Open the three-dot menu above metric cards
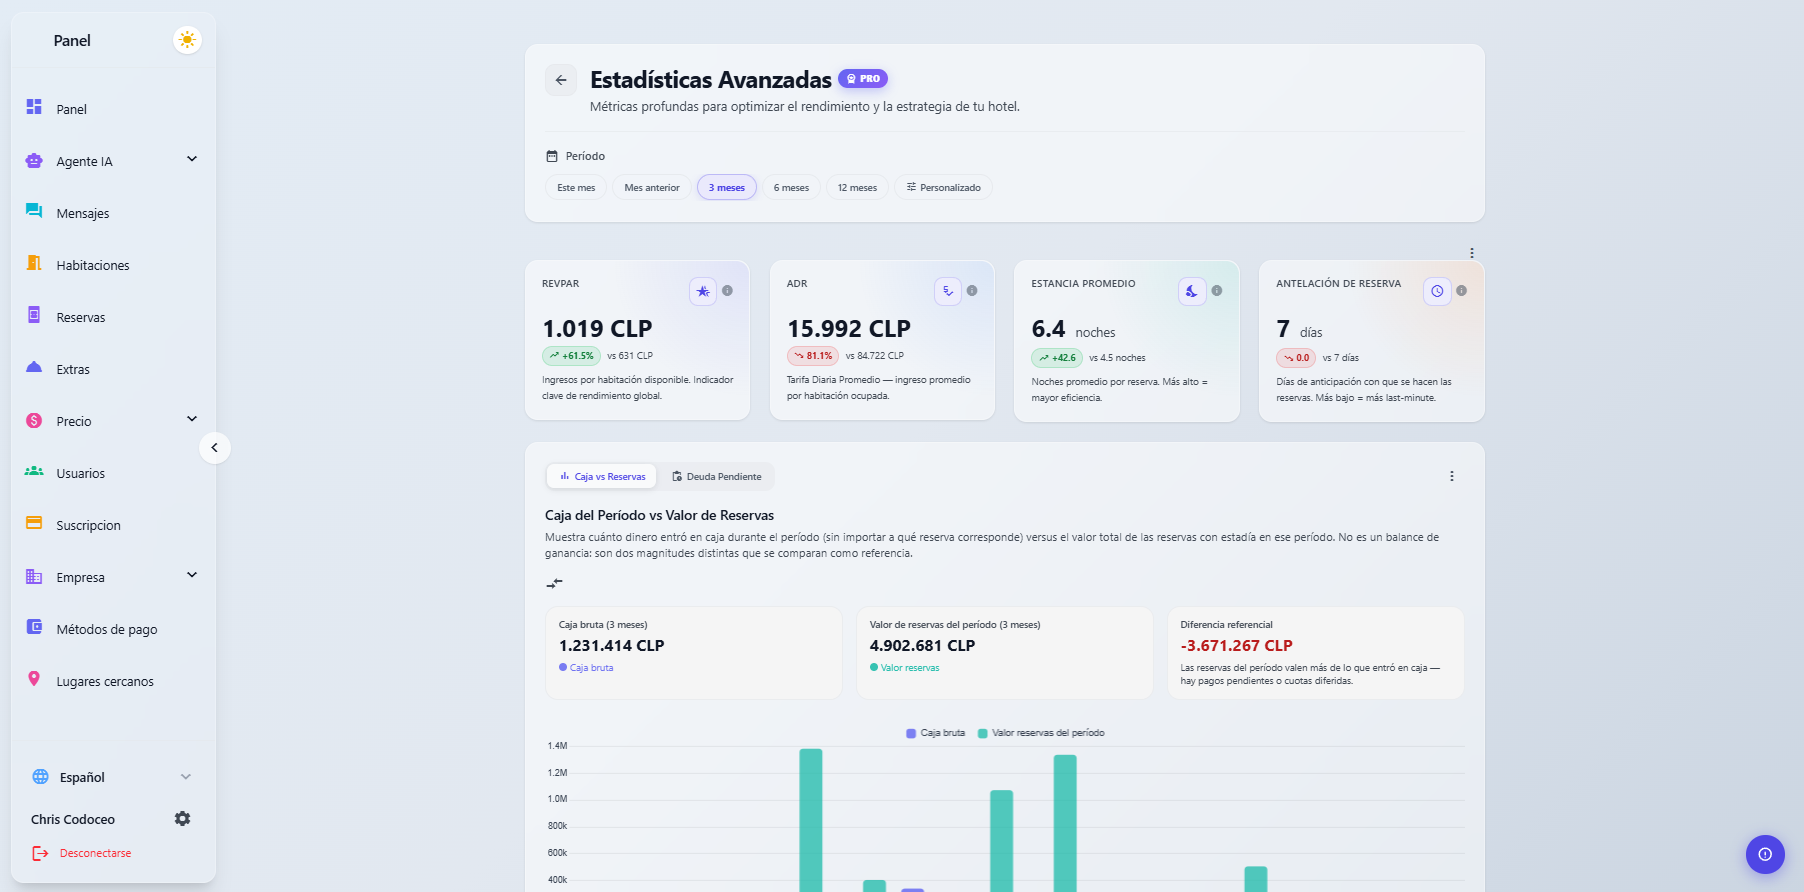Image resolution: width=1804 pixels, height=892 pixels. tap(1472, 253)
